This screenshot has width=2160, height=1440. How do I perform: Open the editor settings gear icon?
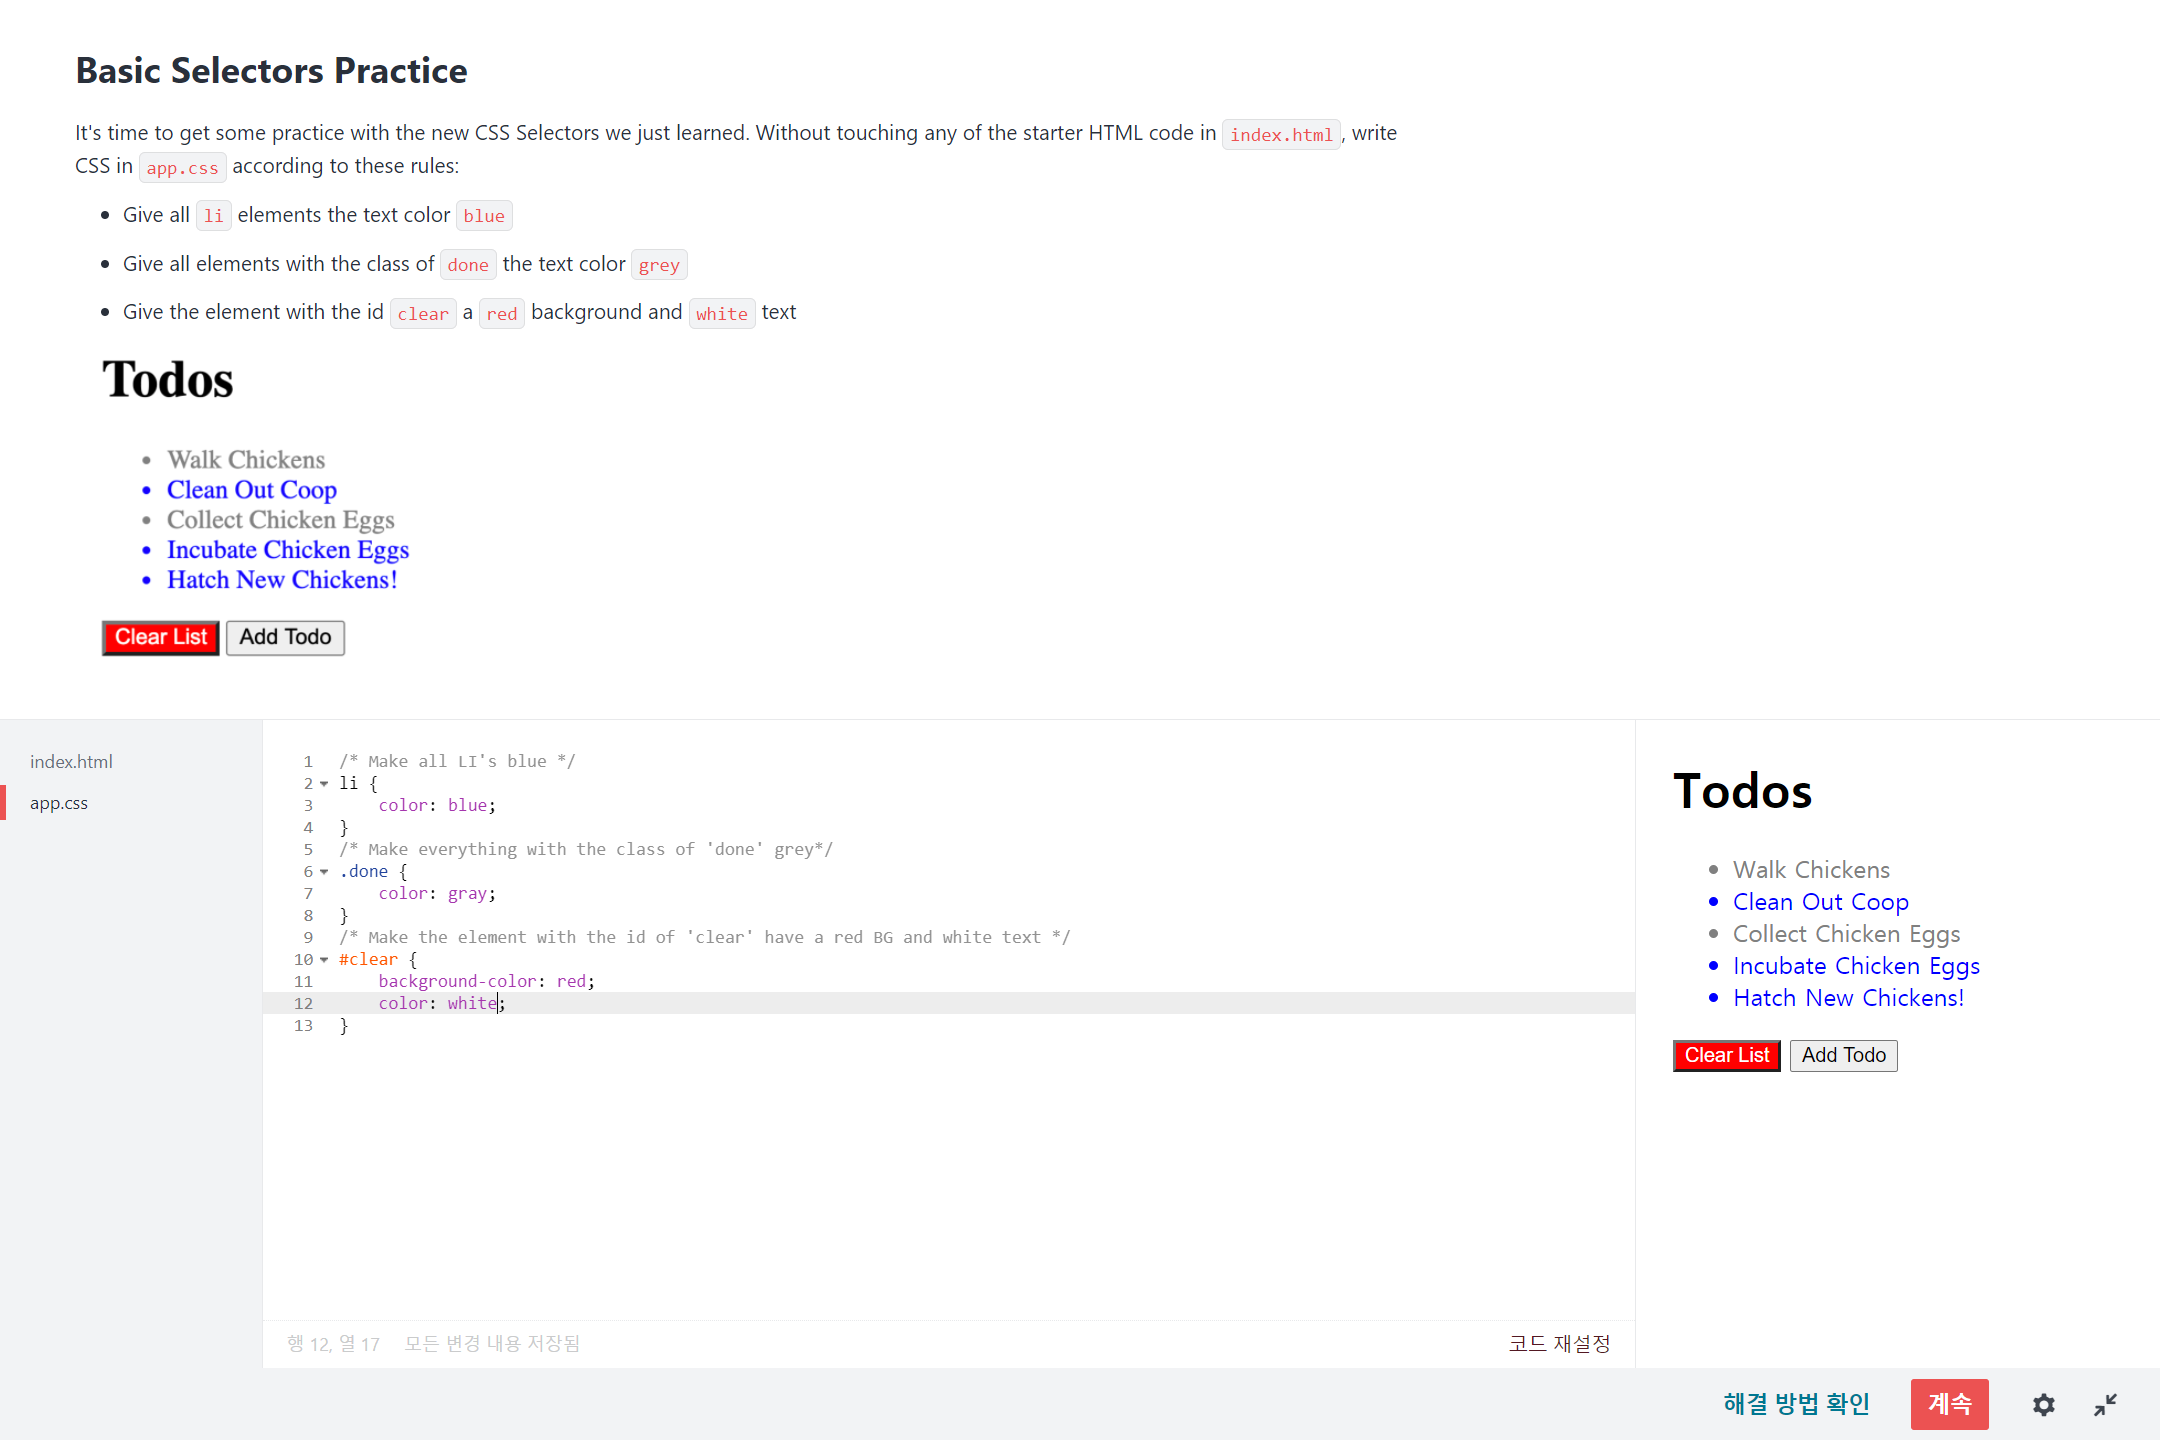2043,1405
